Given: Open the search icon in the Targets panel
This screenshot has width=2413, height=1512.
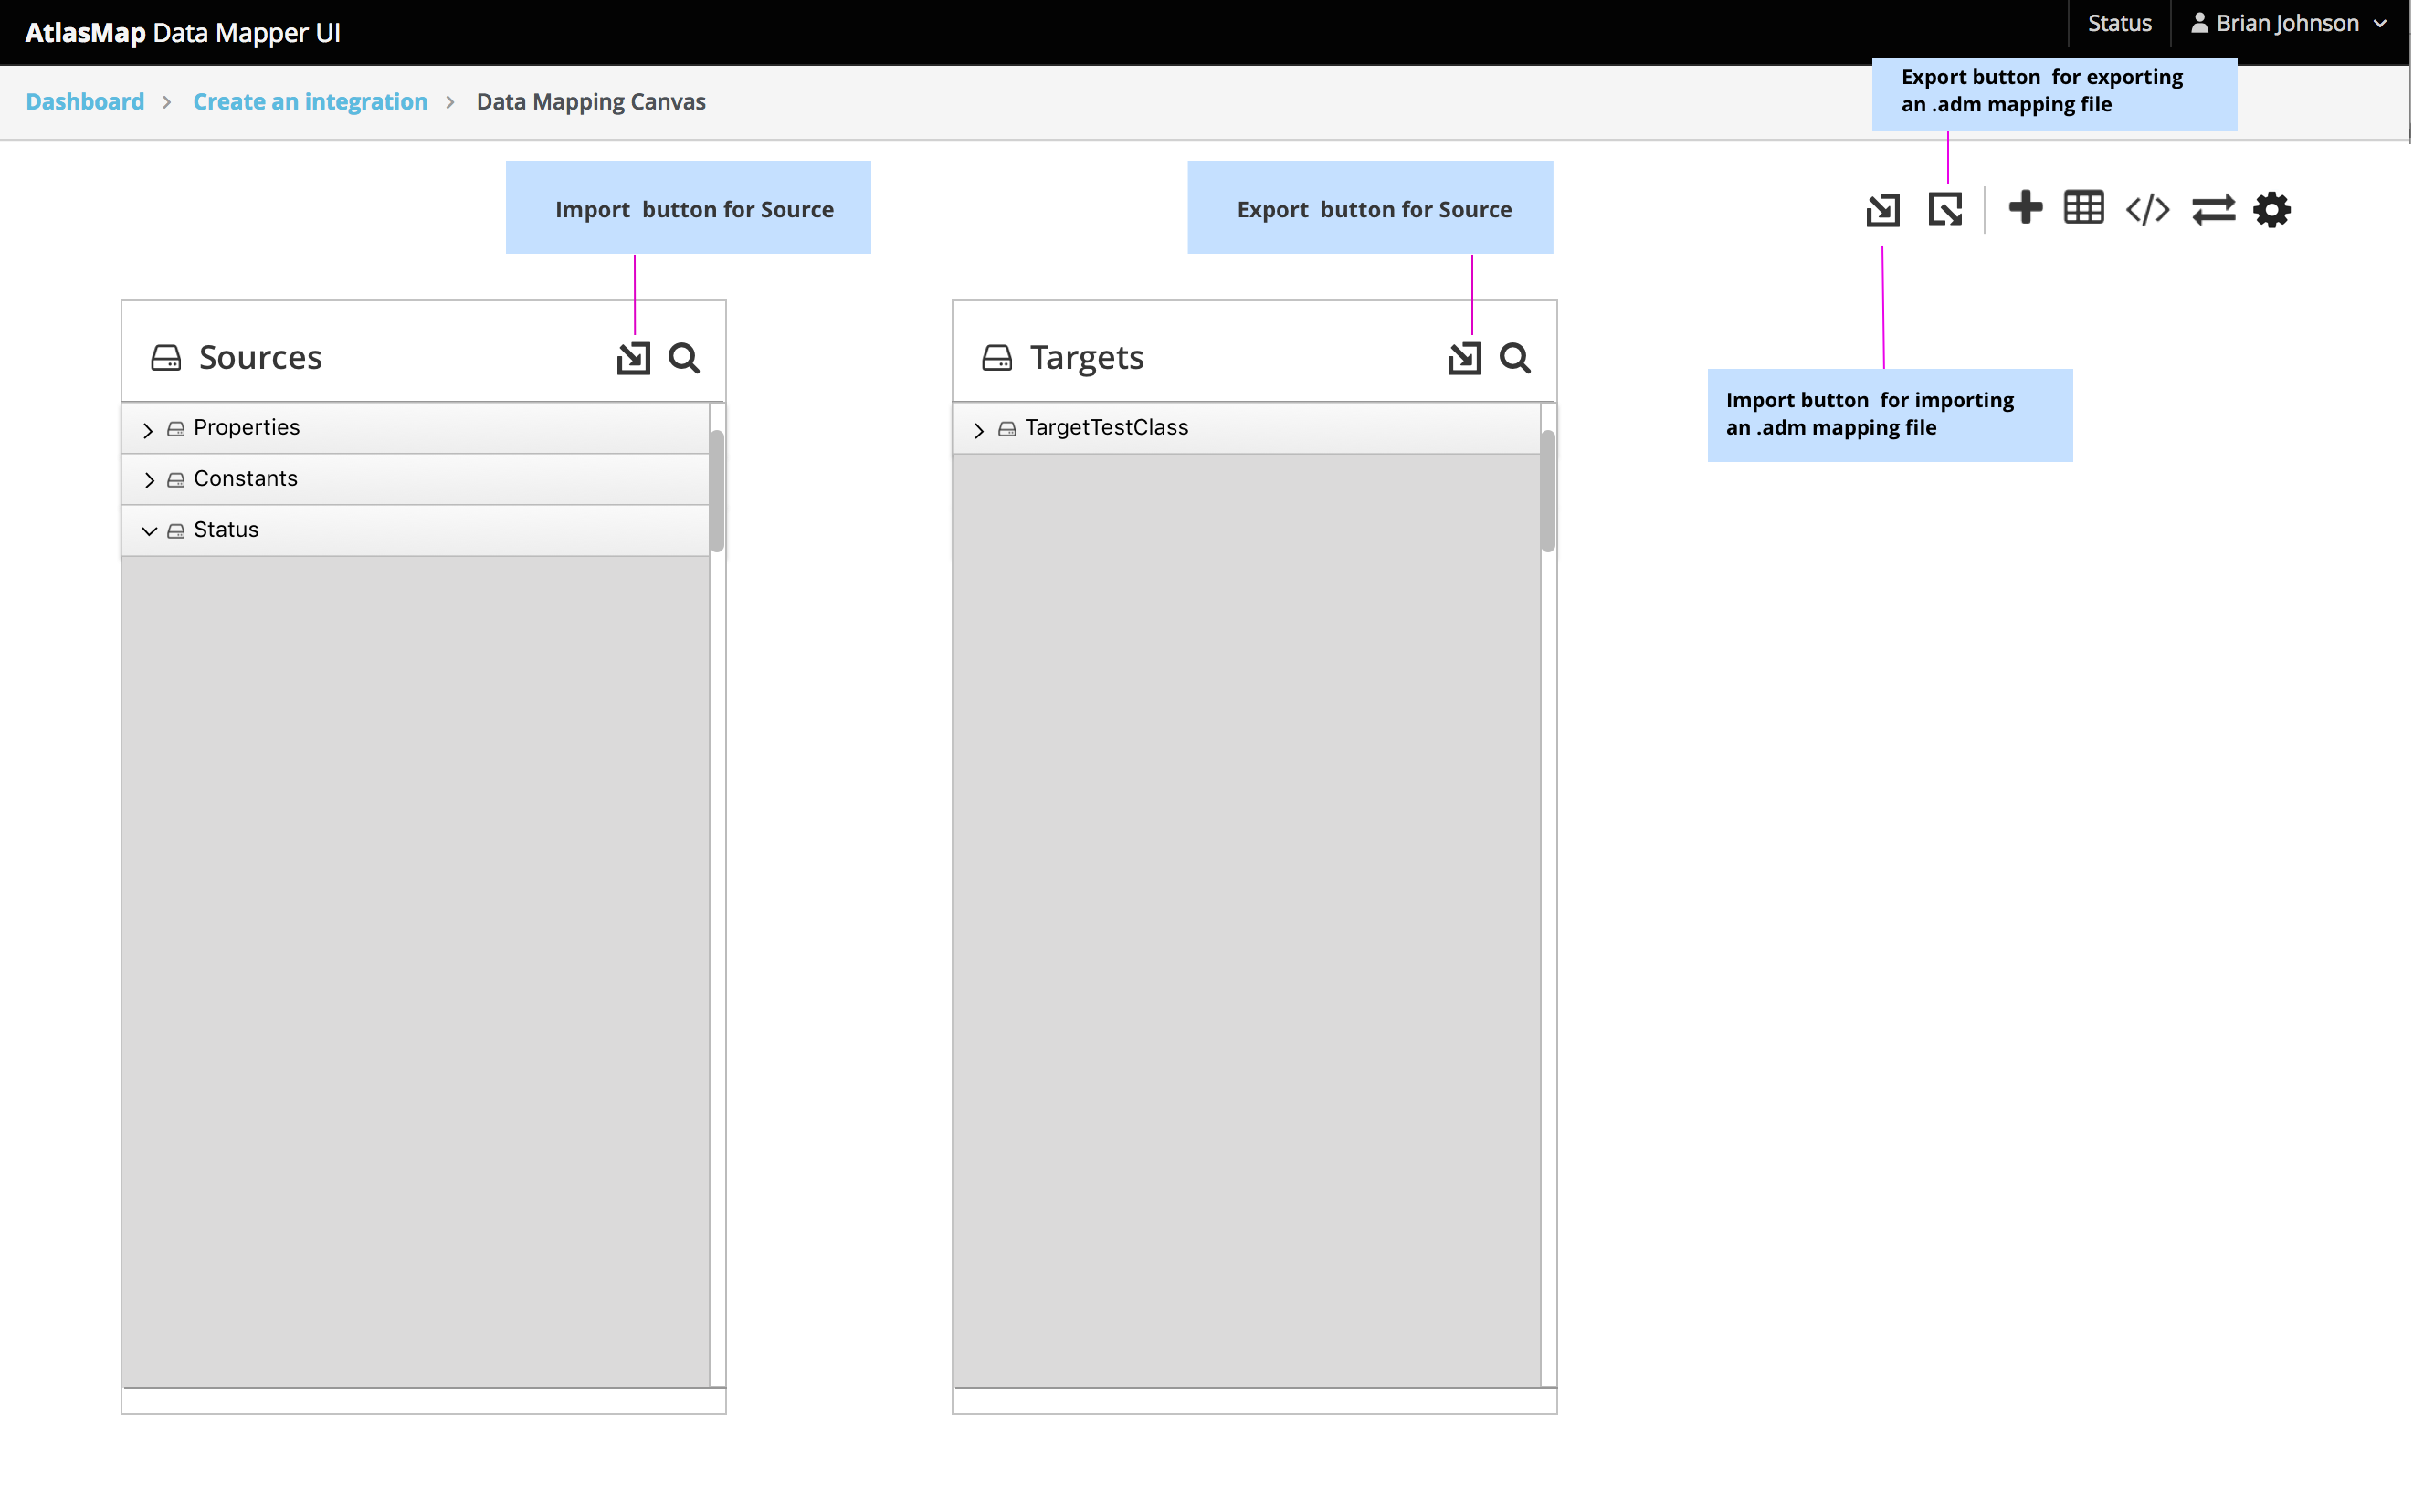Looking at the screenshot, I should coord(1515,357).
